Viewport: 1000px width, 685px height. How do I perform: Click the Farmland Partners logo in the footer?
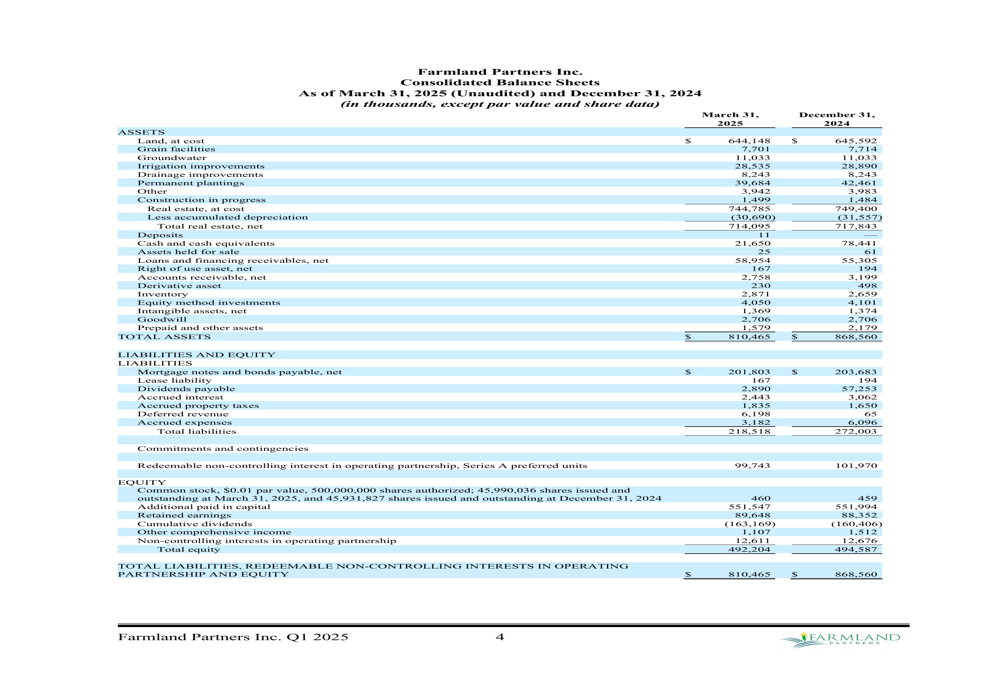[842, 638]
